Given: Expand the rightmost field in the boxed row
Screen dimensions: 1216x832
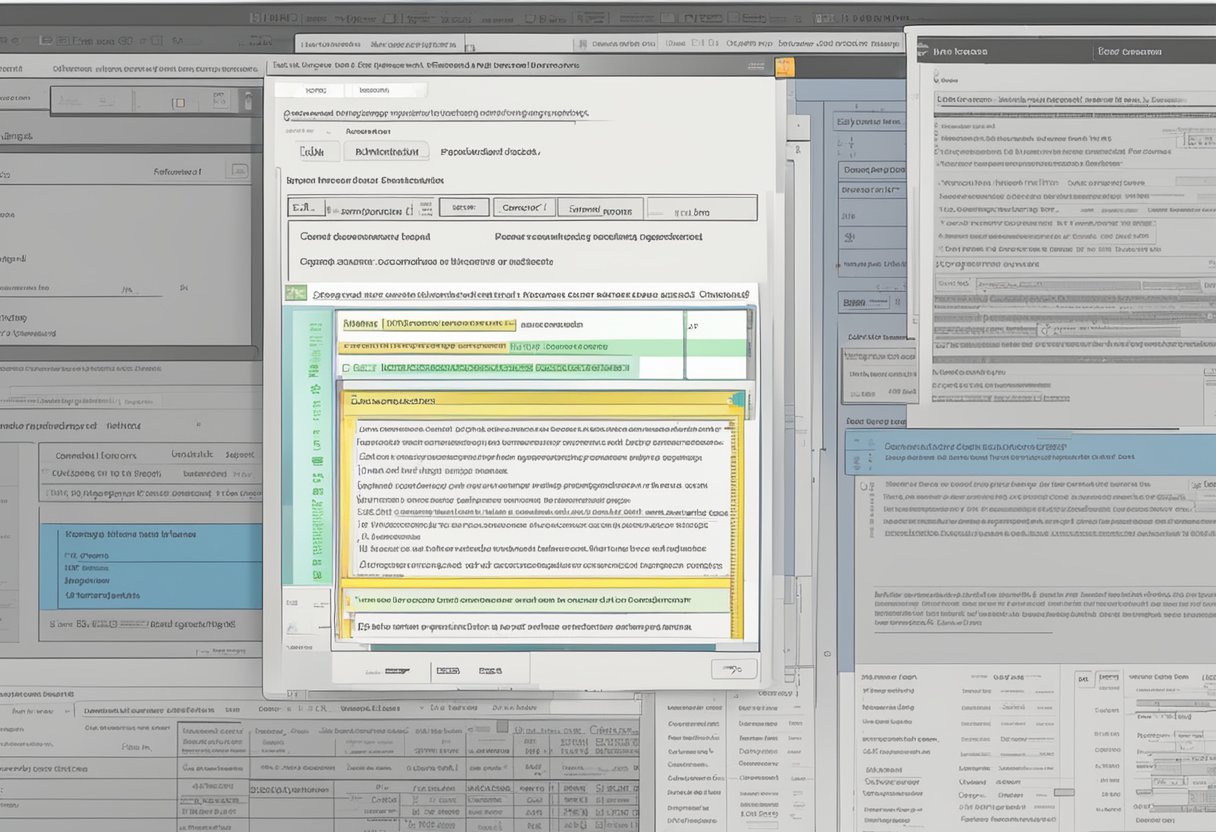Looking at the screenshot, I should tap(701, 209).
